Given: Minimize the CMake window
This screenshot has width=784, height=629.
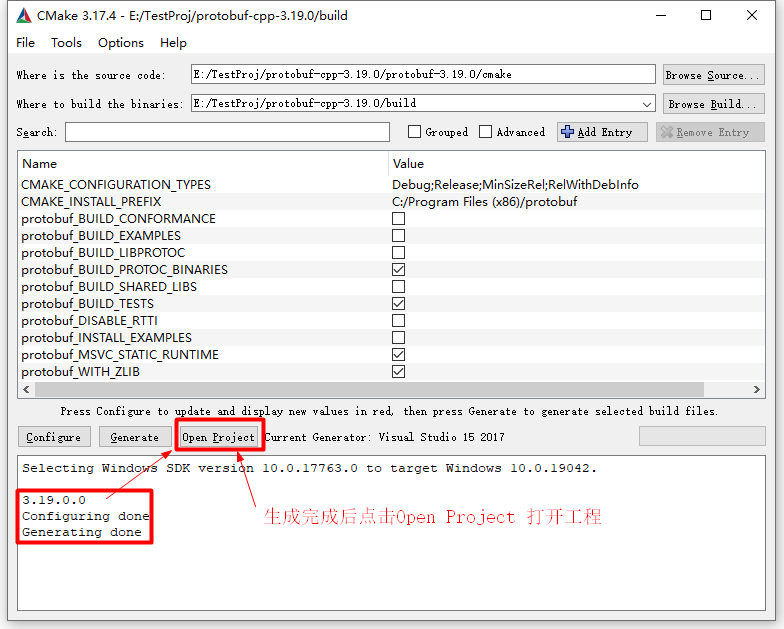Looking at the screenshot, I should tap(661, 16).
